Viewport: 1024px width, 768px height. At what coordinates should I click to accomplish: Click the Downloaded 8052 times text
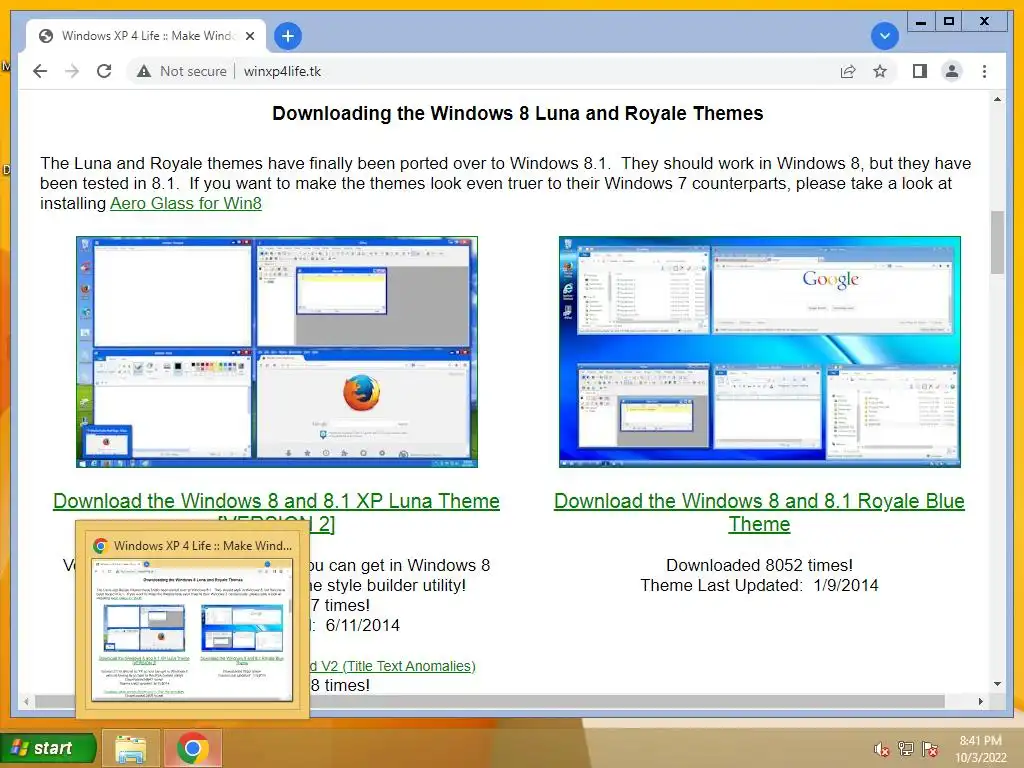click(760, 565)
